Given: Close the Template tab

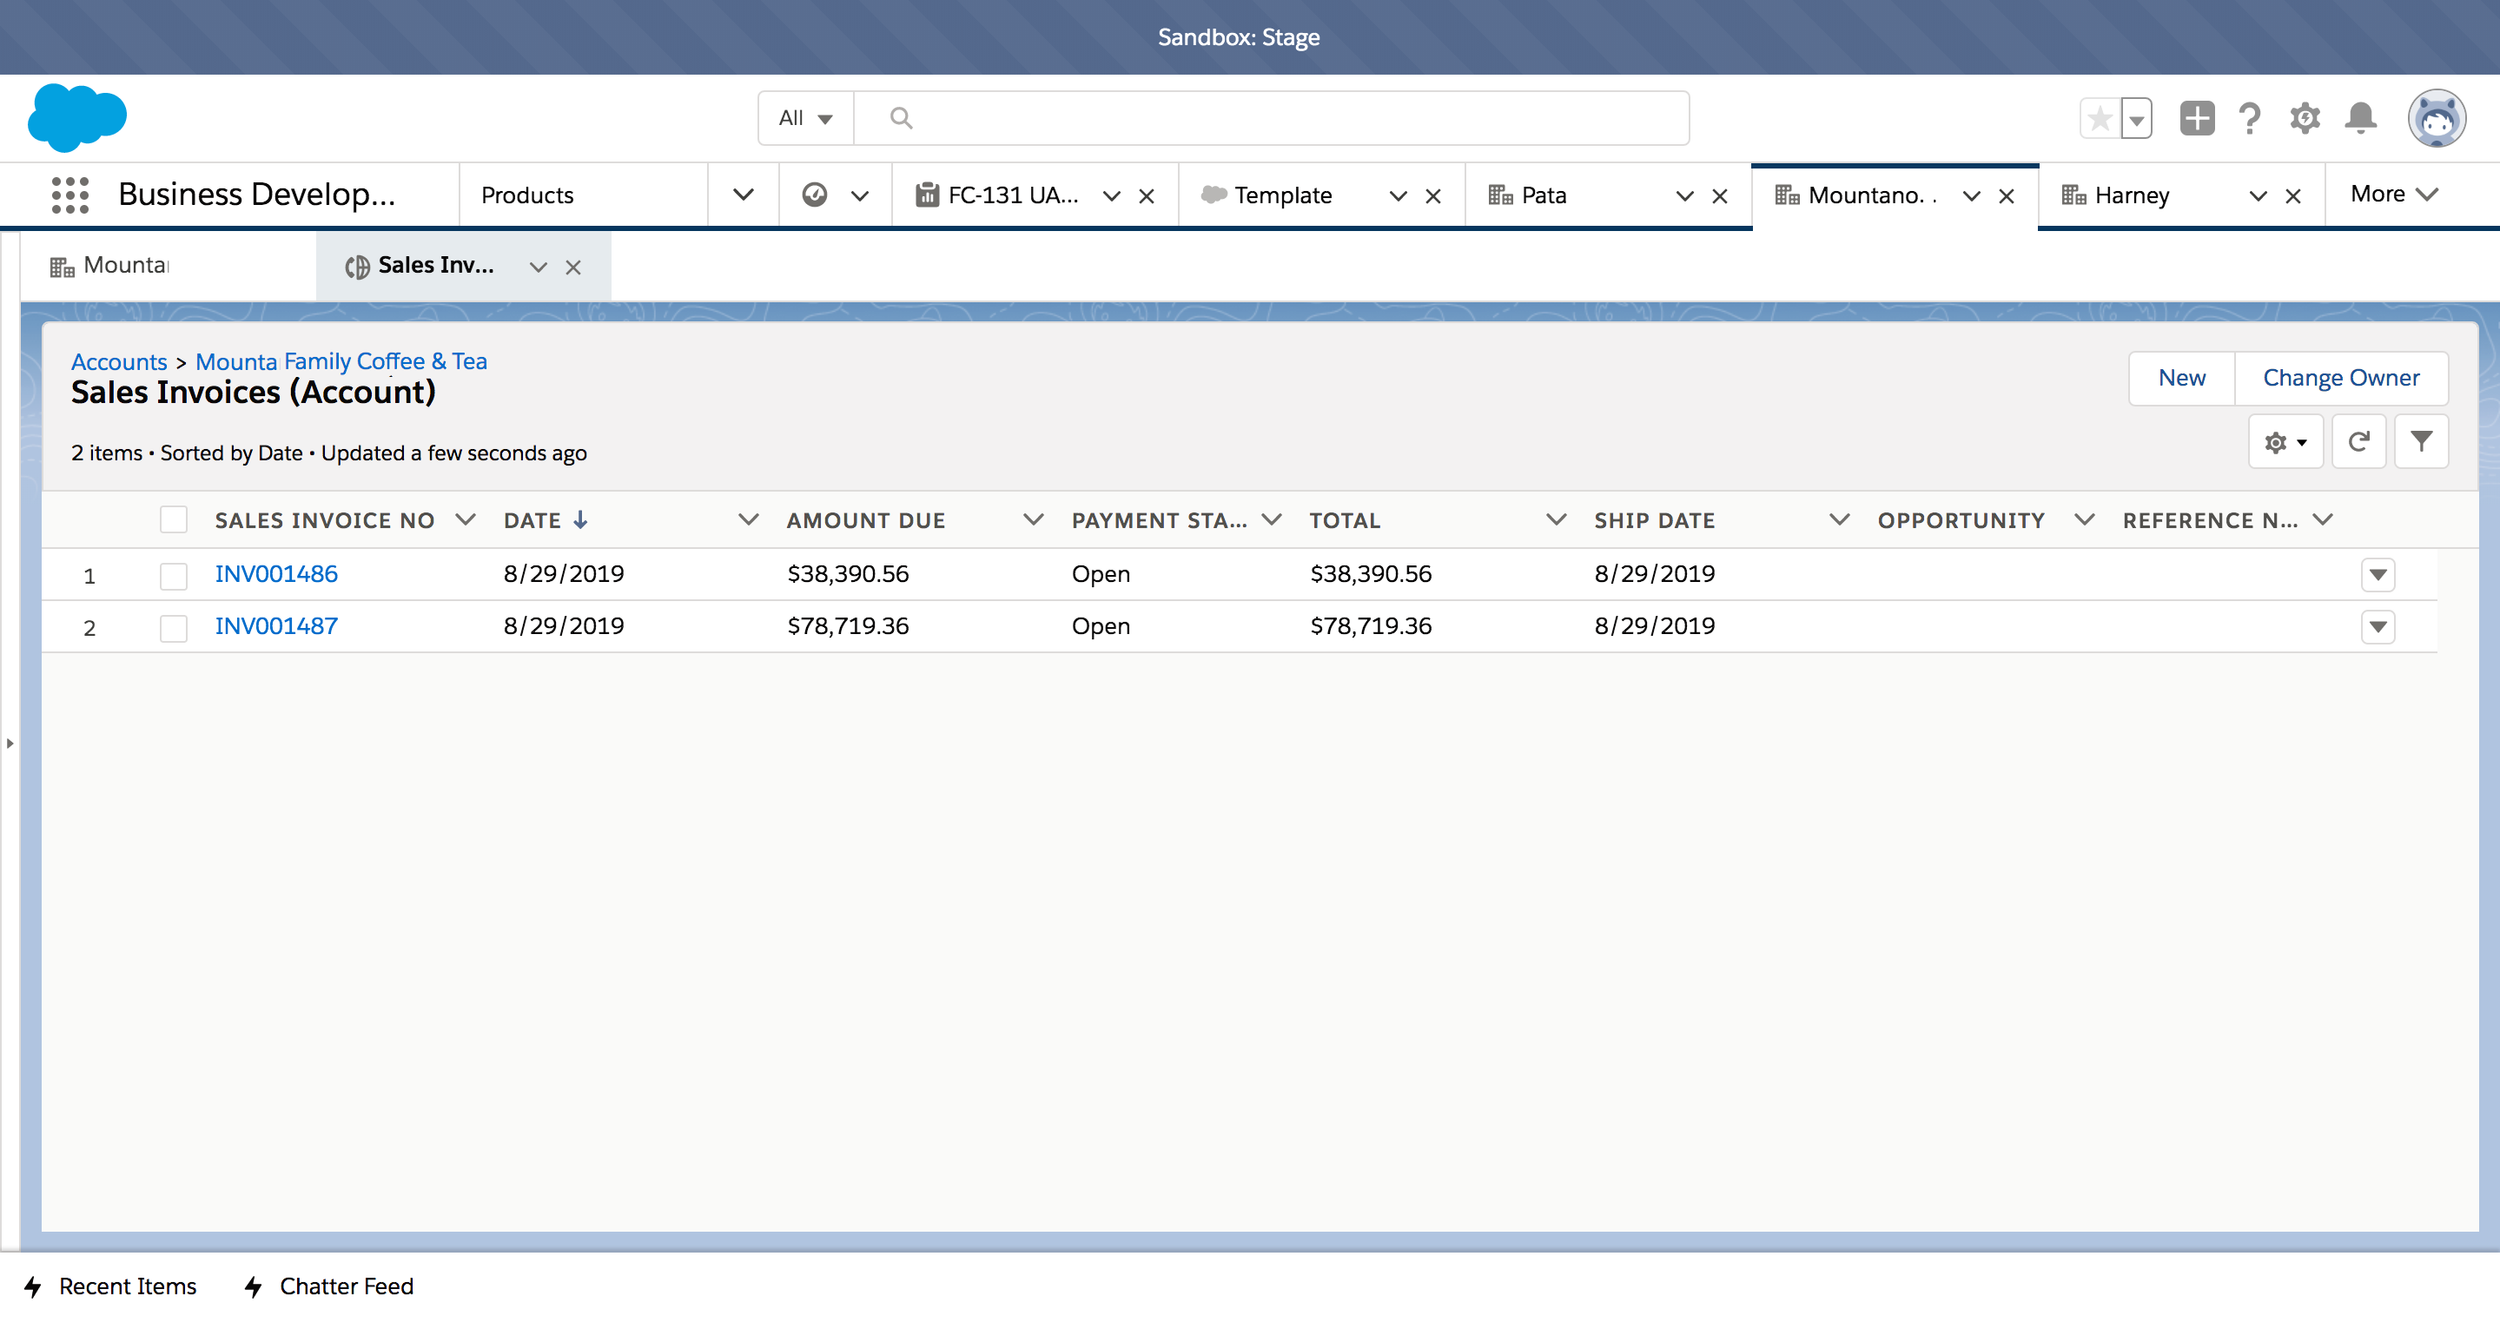Looking at the screenshot, I should coord(1433,196).
